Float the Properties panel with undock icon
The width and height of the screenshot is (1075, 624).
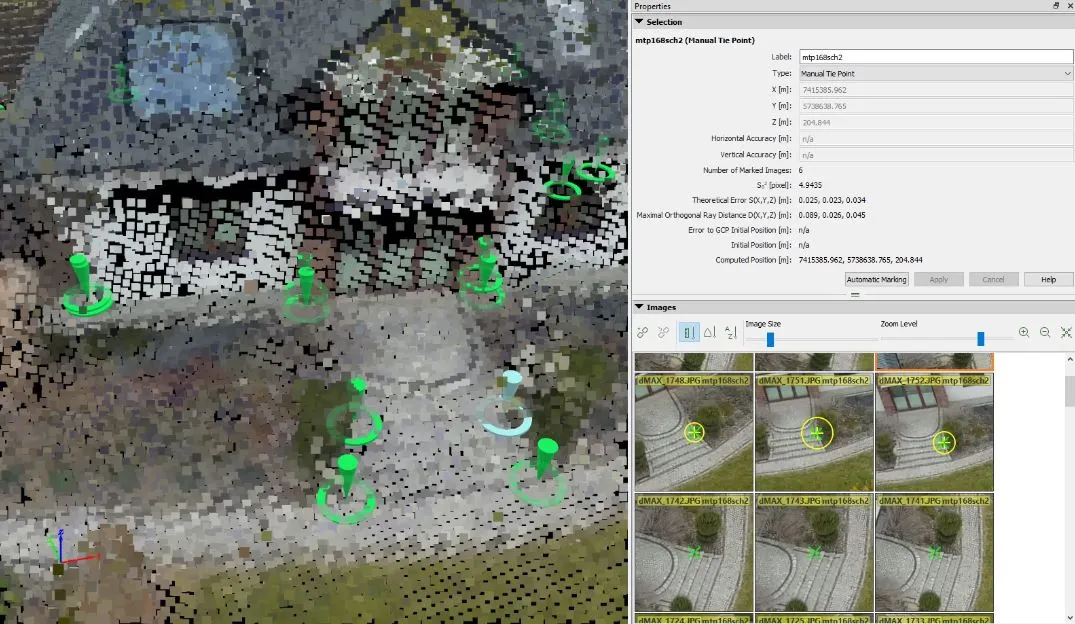1056,6
